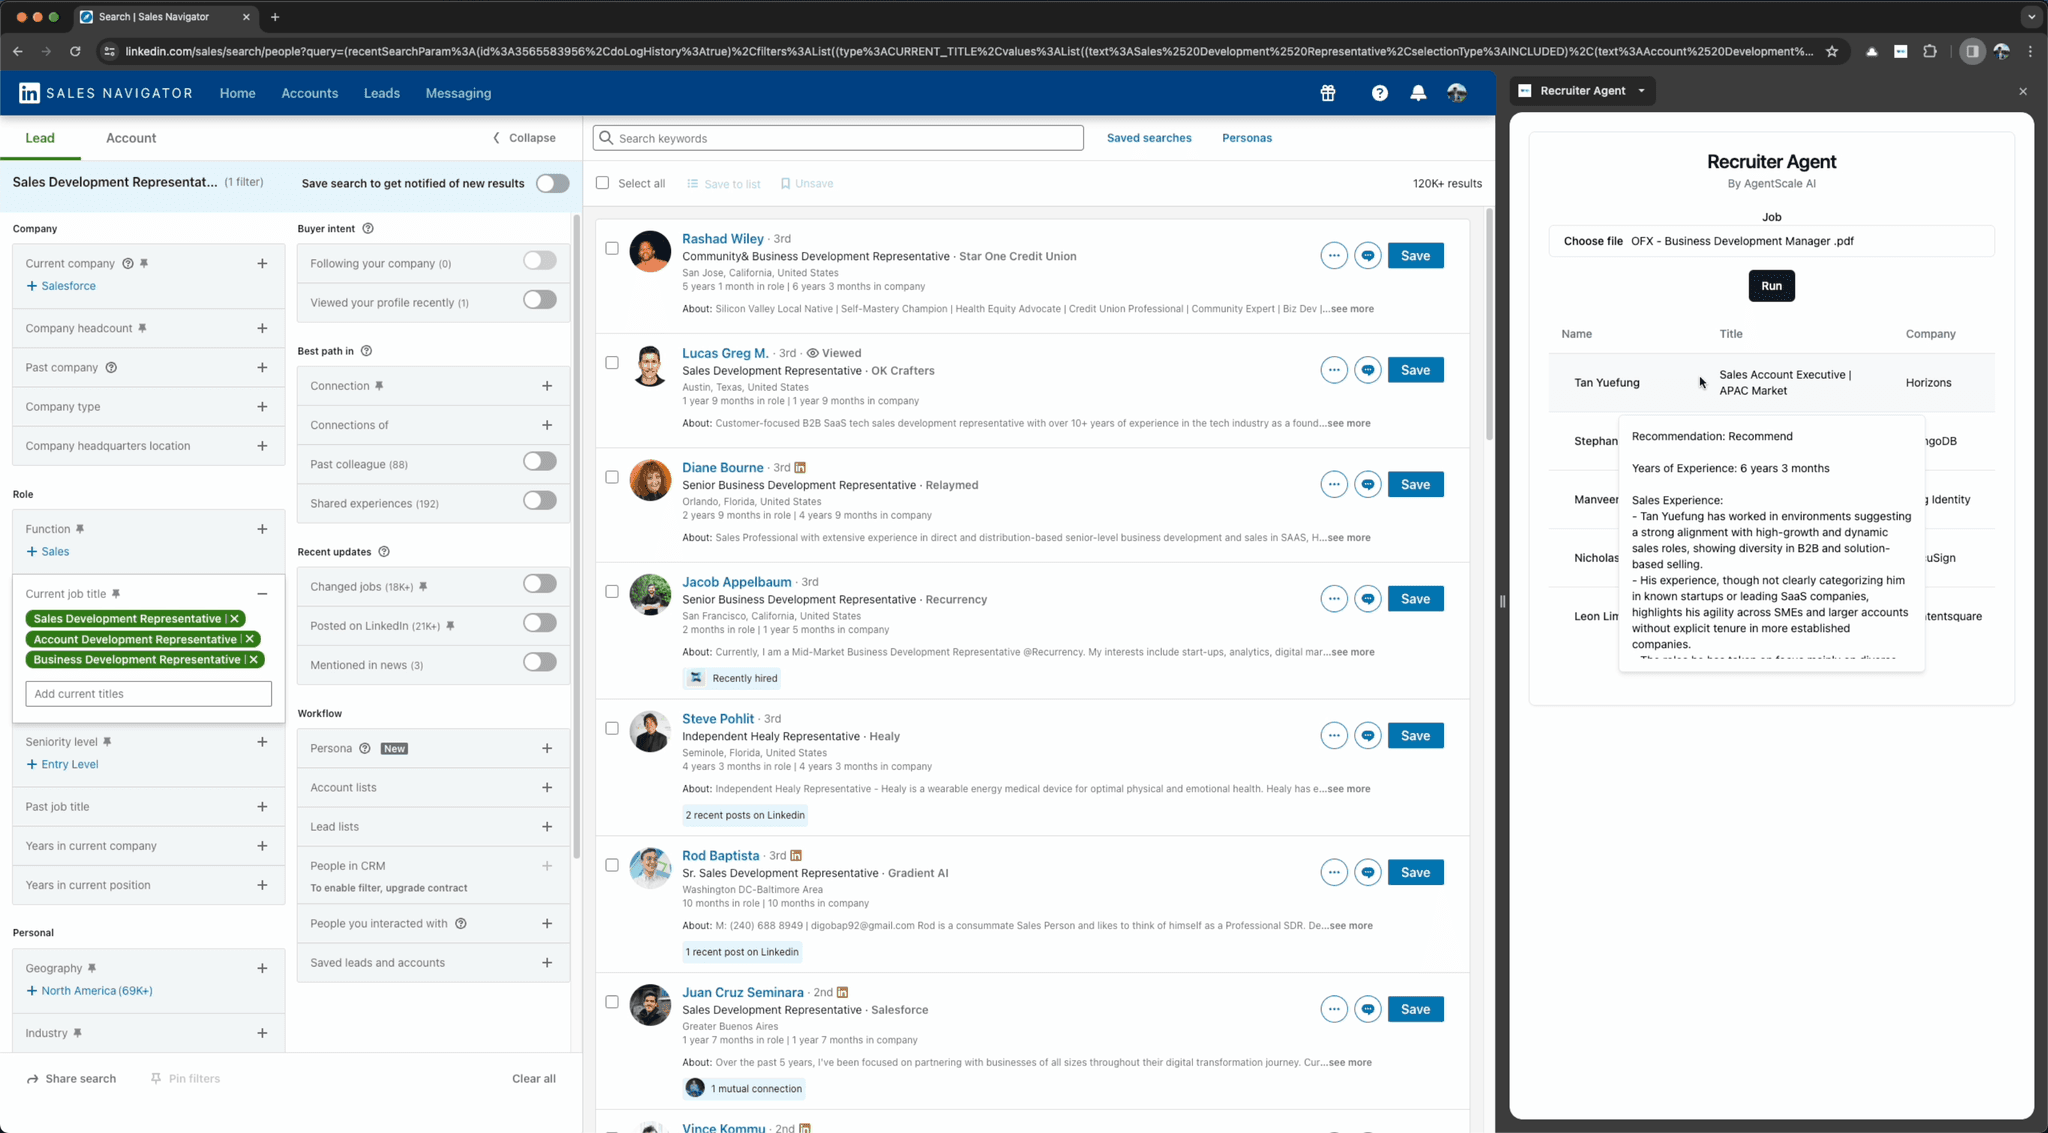The image size is (2048, 1133).
Task: Open Saved searches link
Action: pyautogui.click(x=1148, y=138)
